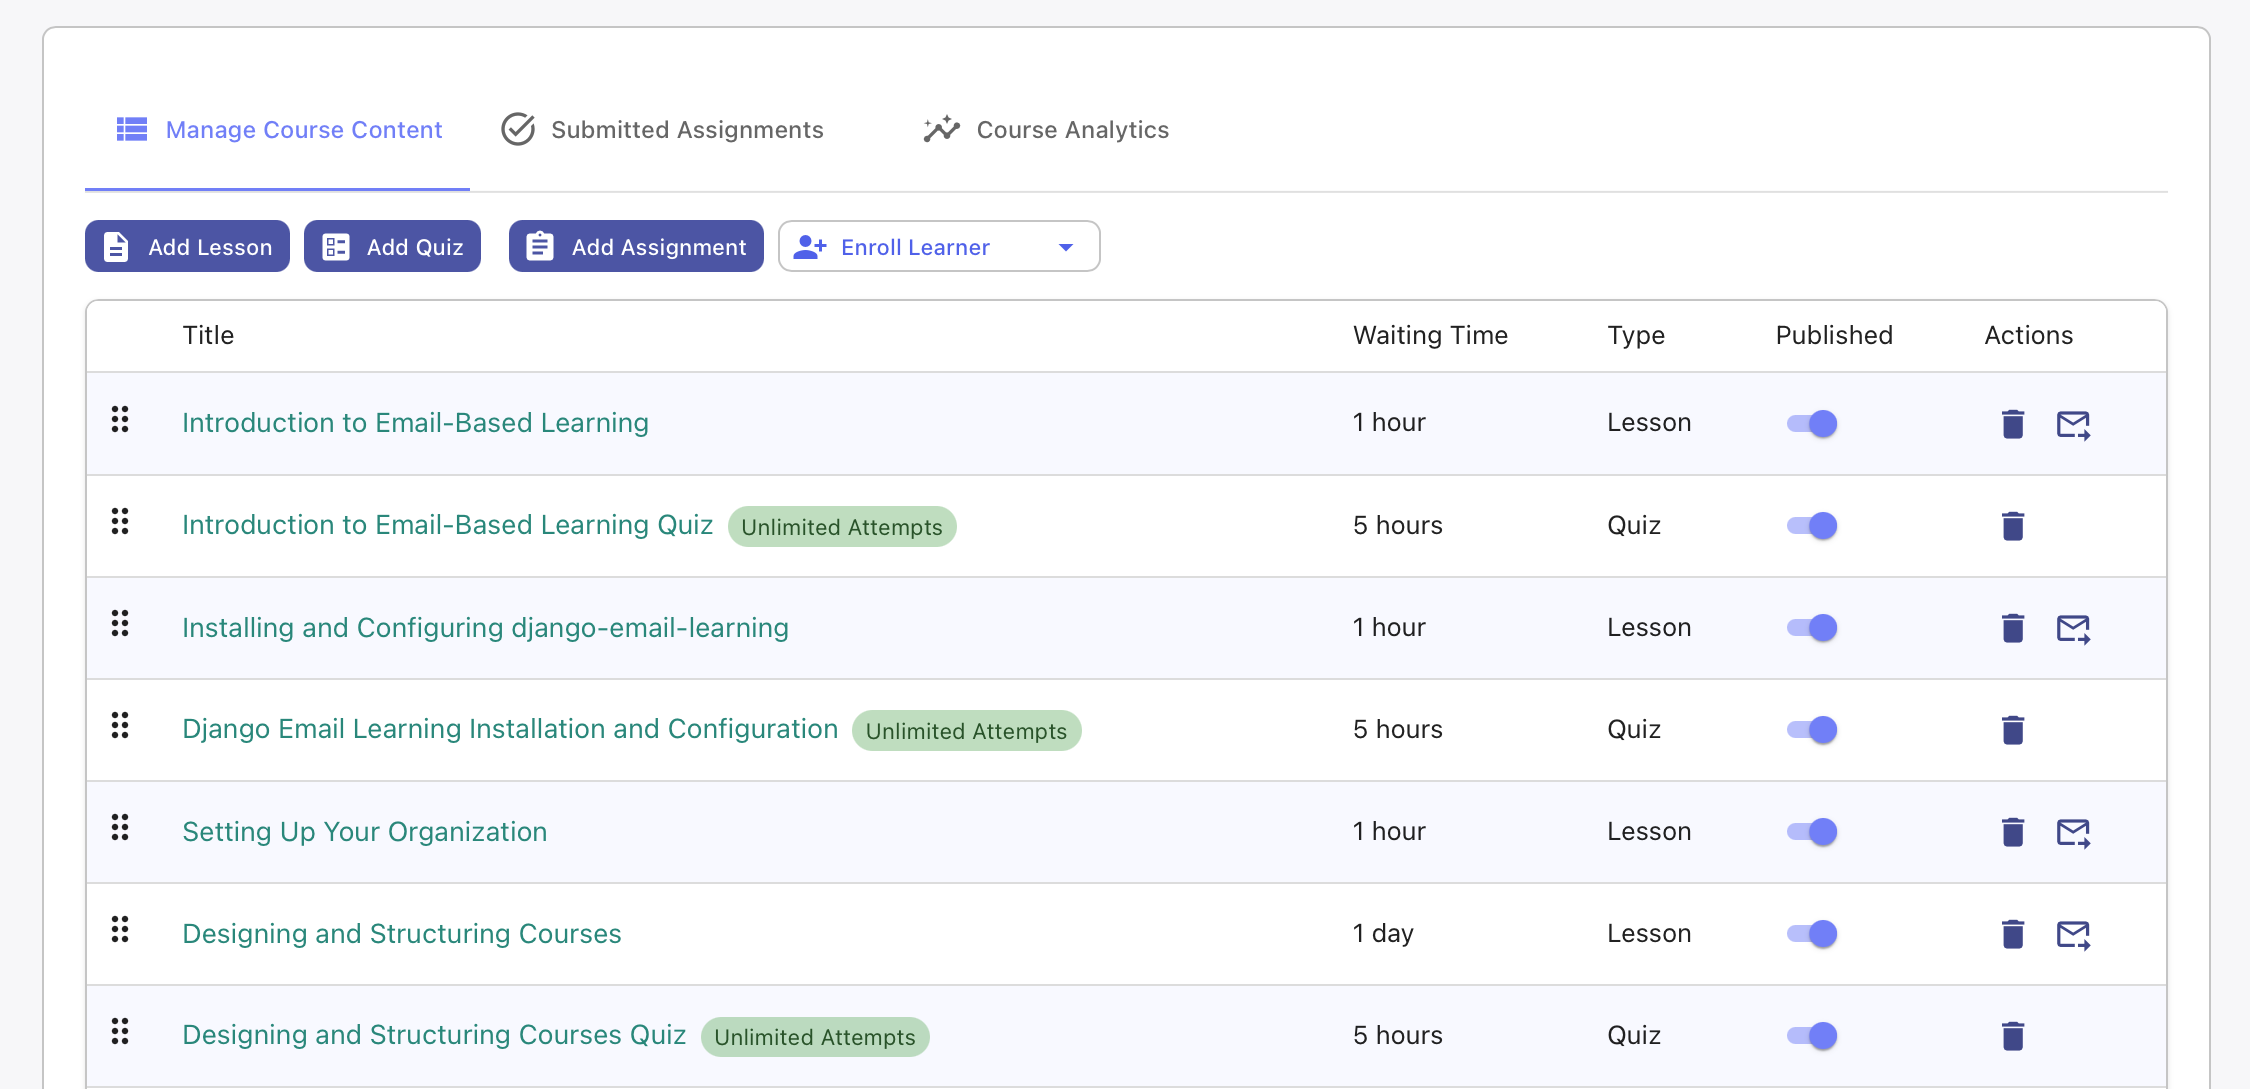The height and width of the screenshot is (1089, 2250).
Task: Click the Type column header
Action: (x=1636, y=335)
